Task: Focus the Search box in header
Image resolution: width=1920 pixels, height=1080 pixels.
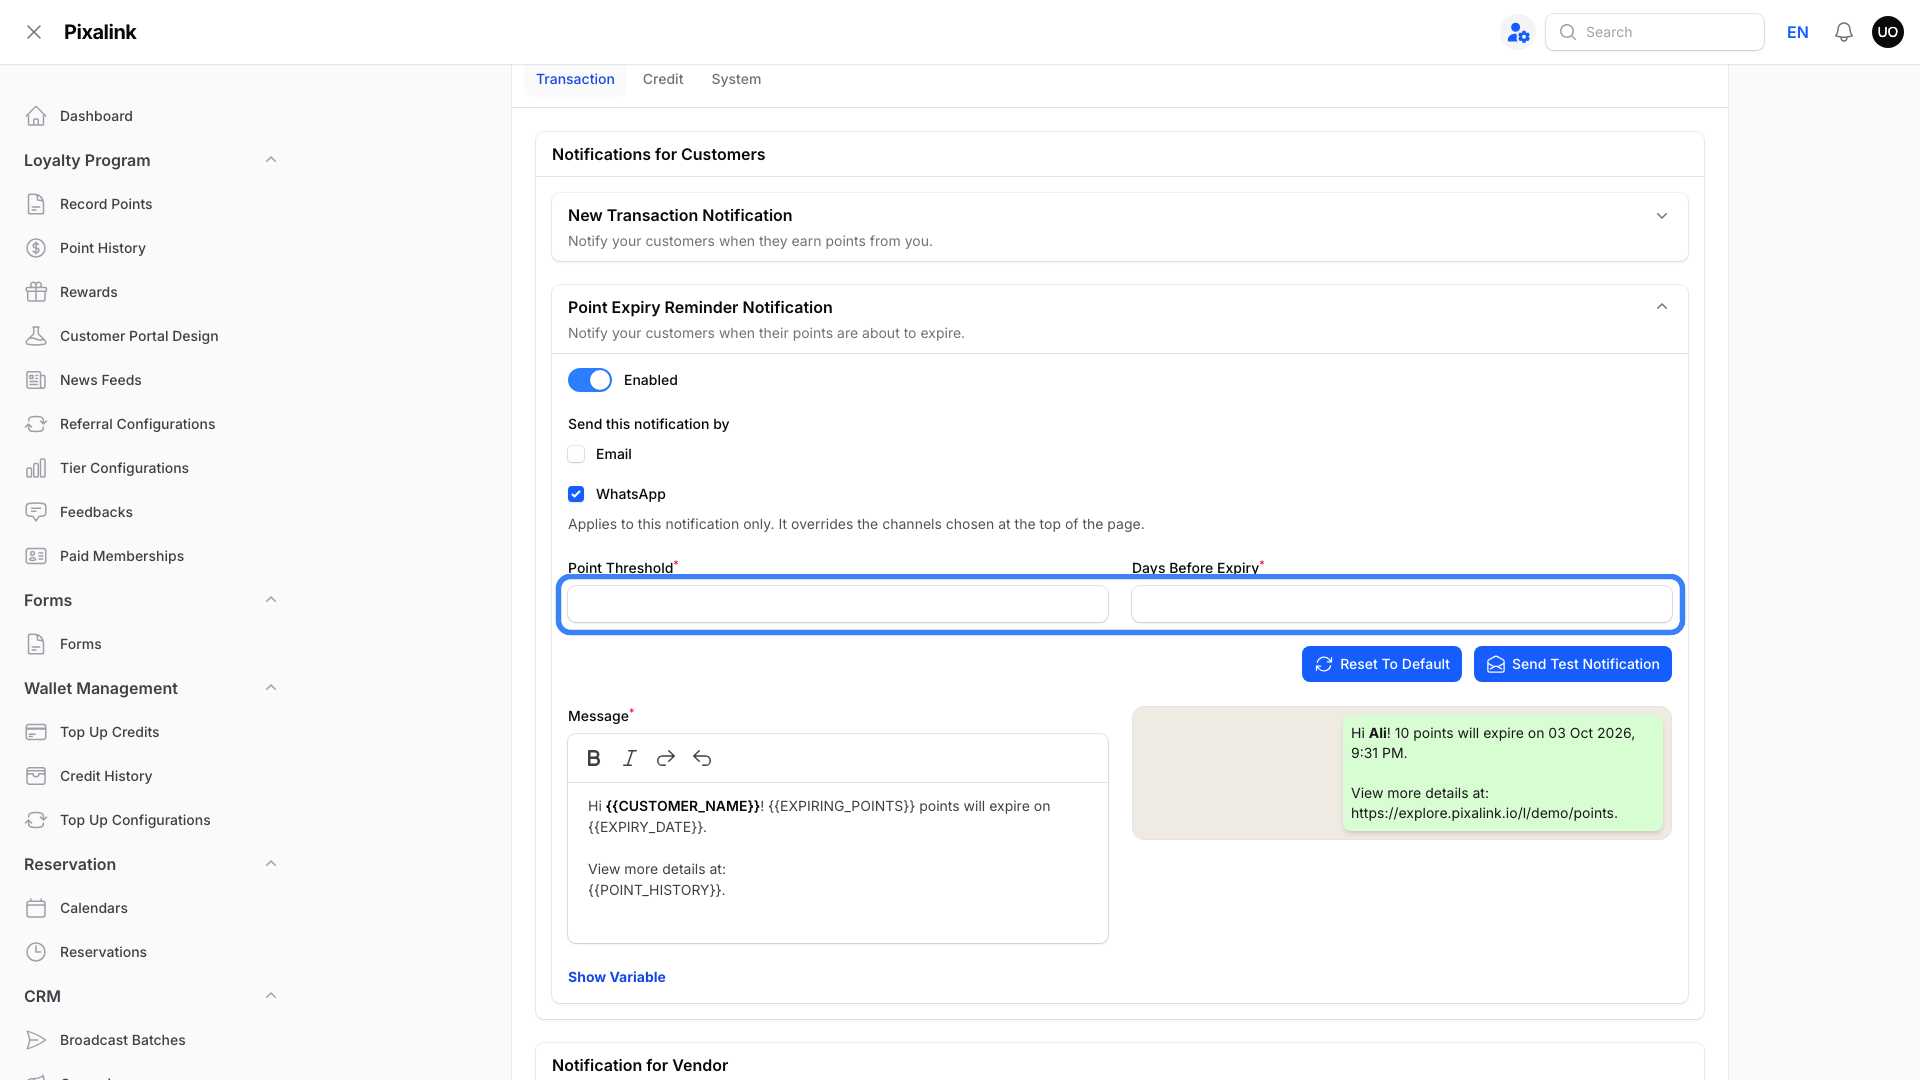Action: (1655, 32)
